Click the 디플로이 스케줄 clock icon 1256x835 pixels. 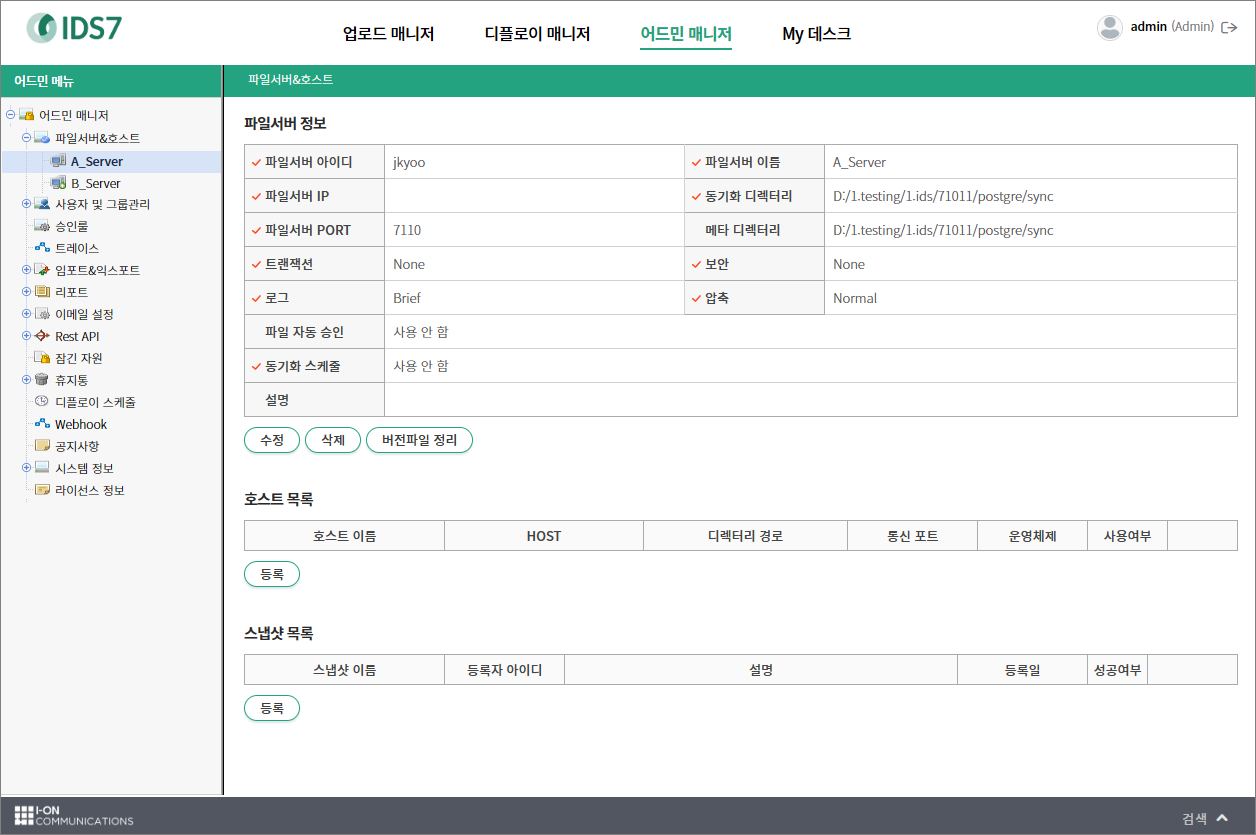tap(42, 402)
